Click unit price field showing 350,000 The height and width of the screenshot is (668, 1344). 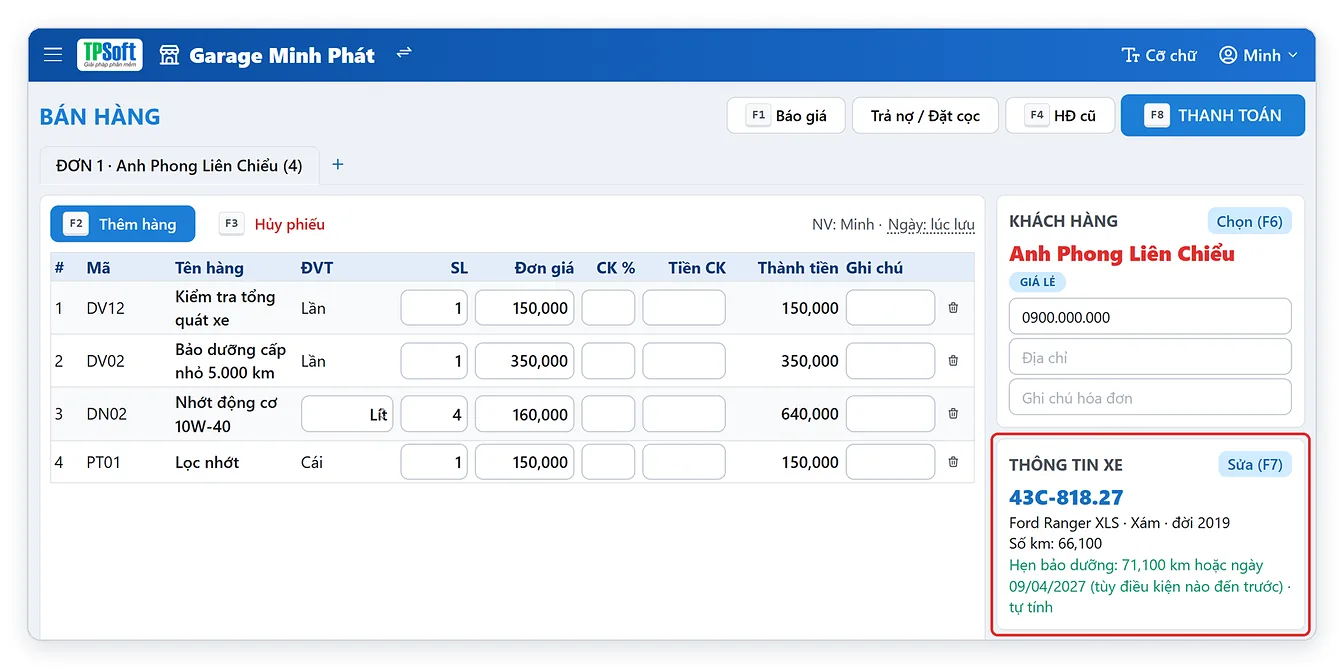coord(524,361)
